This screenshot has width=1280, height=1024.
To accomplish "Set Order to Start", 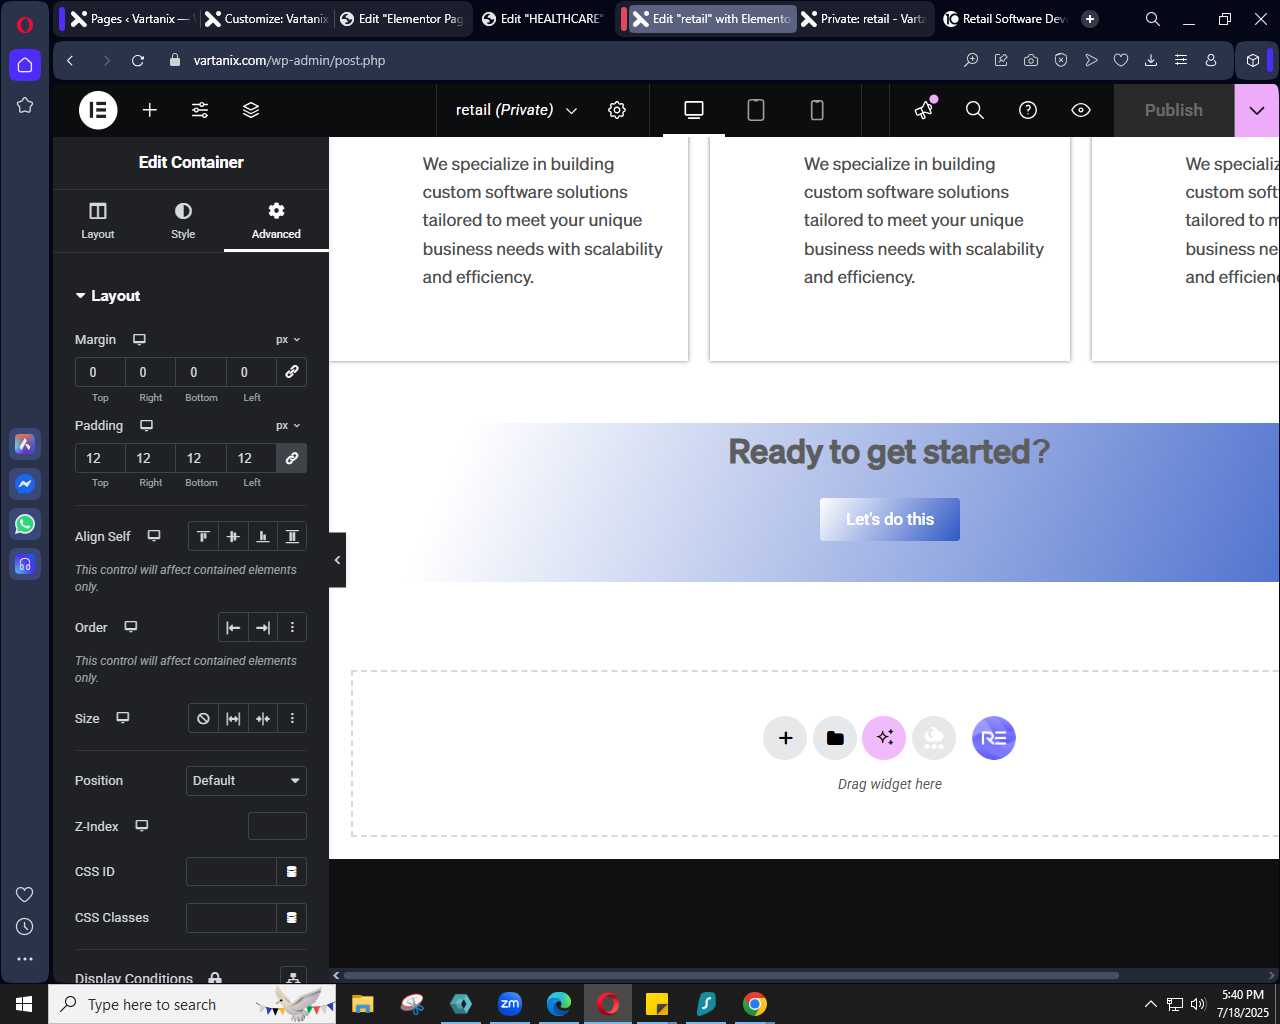I will click(x=233, y=628).
